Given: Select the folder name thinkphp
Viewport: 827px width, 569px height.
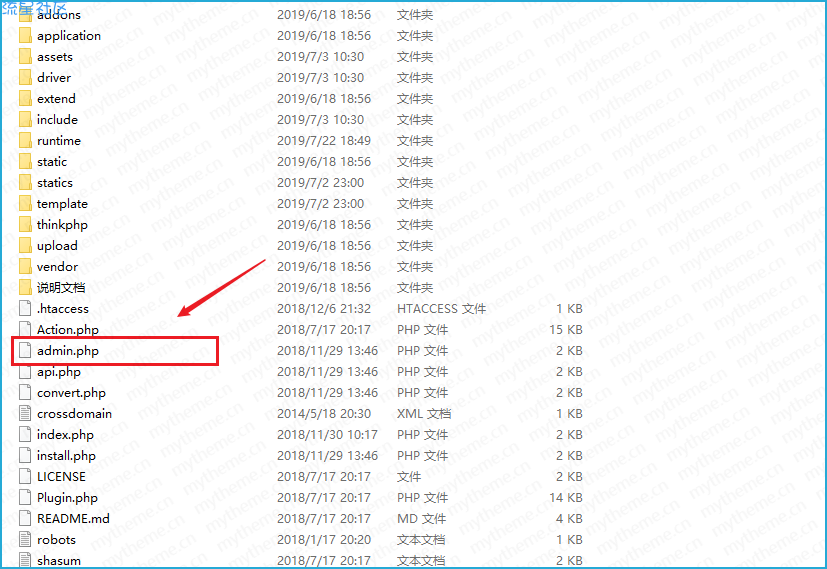Looking at the screenshot, I should [x=62, y=225].
